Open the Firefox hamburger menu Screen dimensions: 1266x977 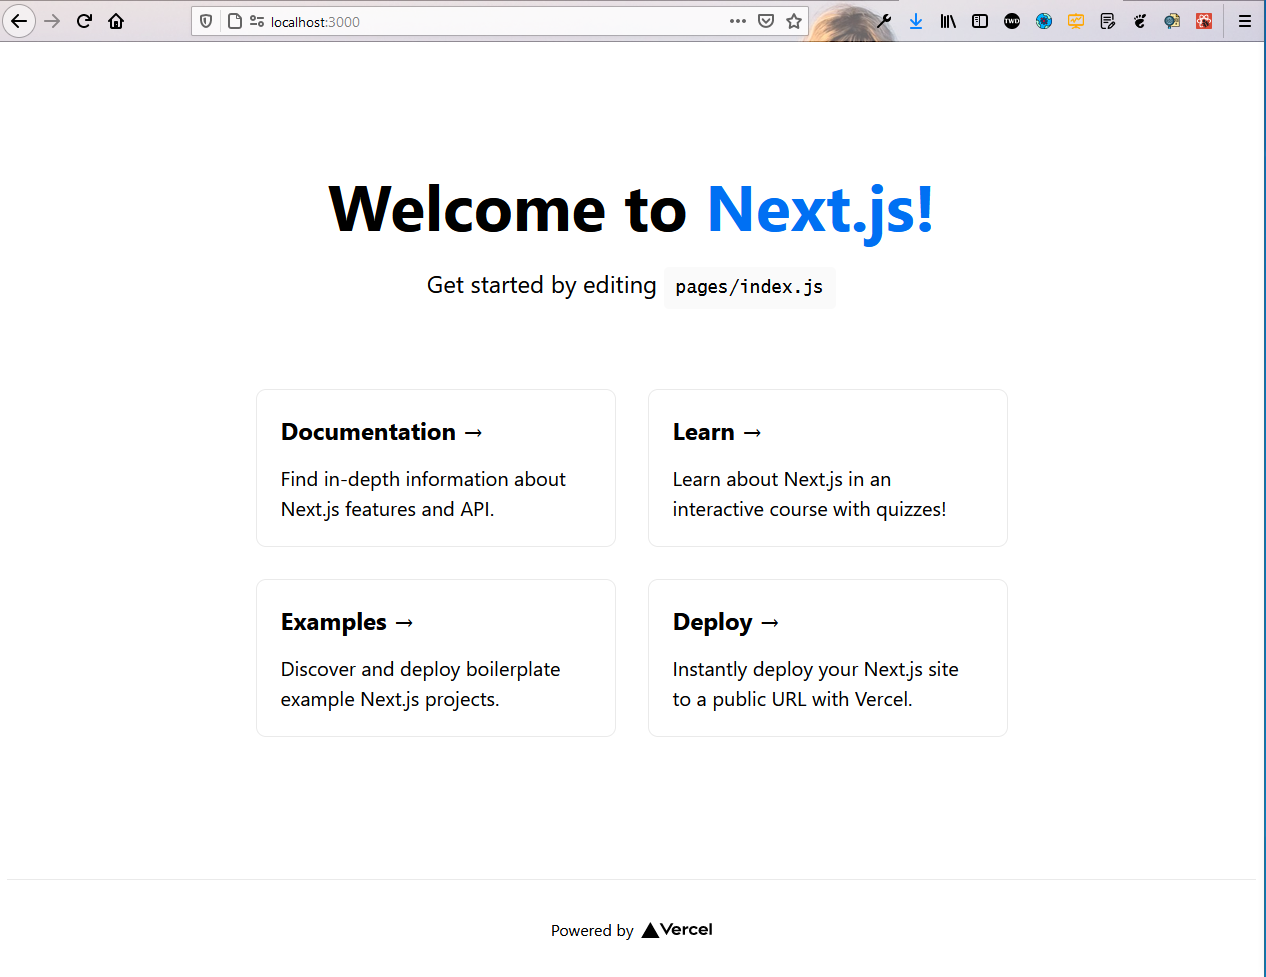pyautogui.click(x=1245, y=21)
